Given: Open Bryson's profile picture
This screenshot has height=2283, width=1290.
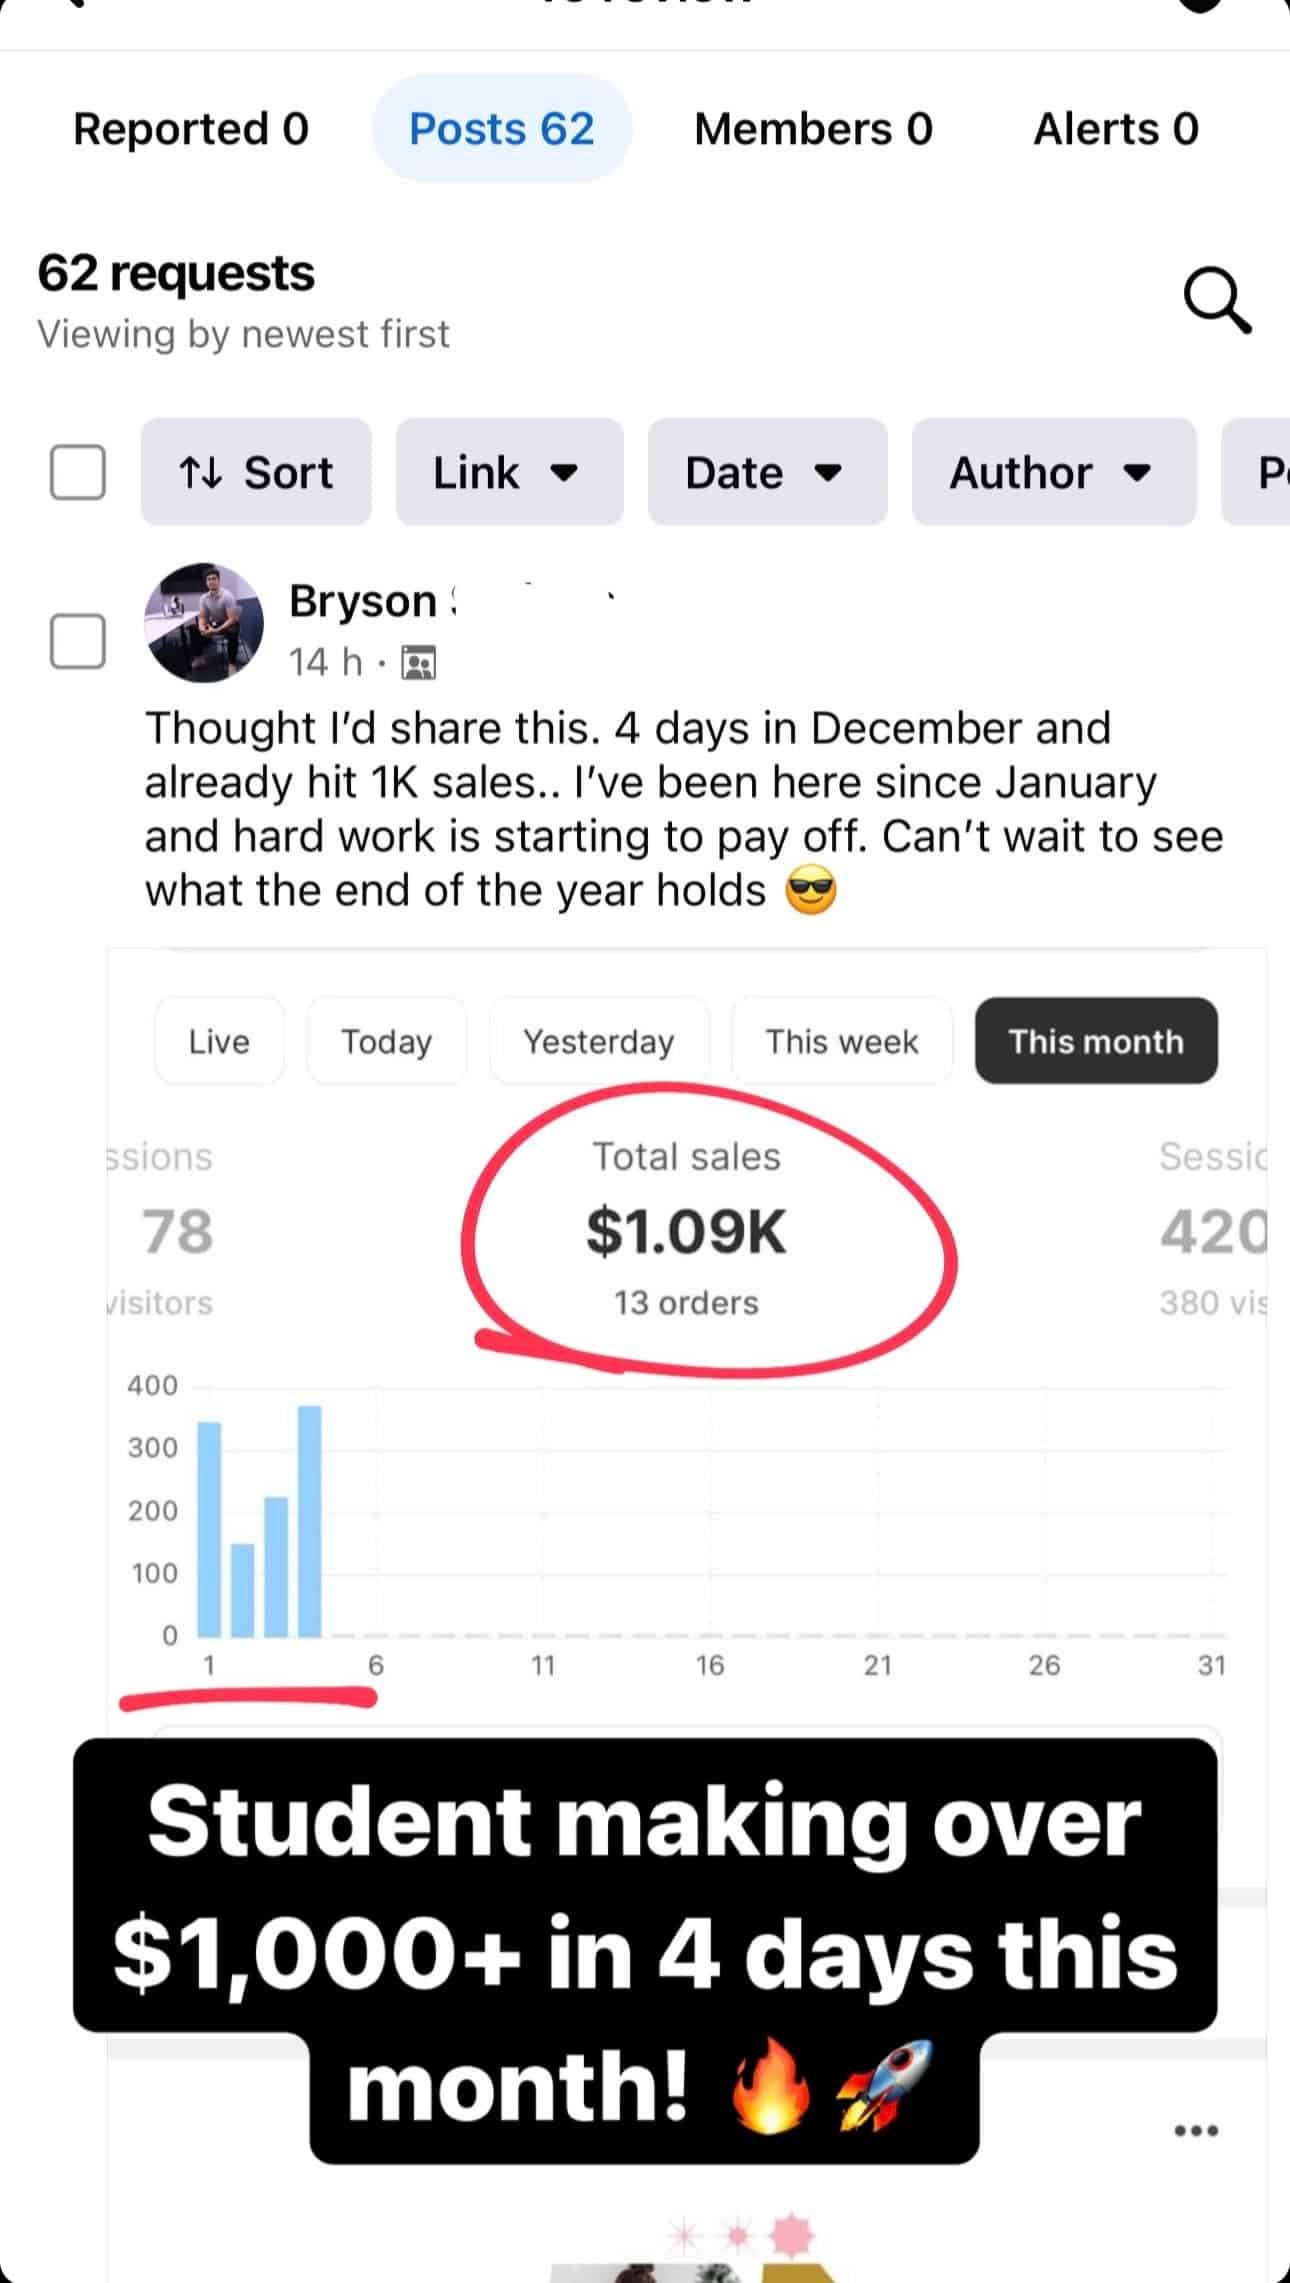Looking at the screenshot, I should coord(204,622).
